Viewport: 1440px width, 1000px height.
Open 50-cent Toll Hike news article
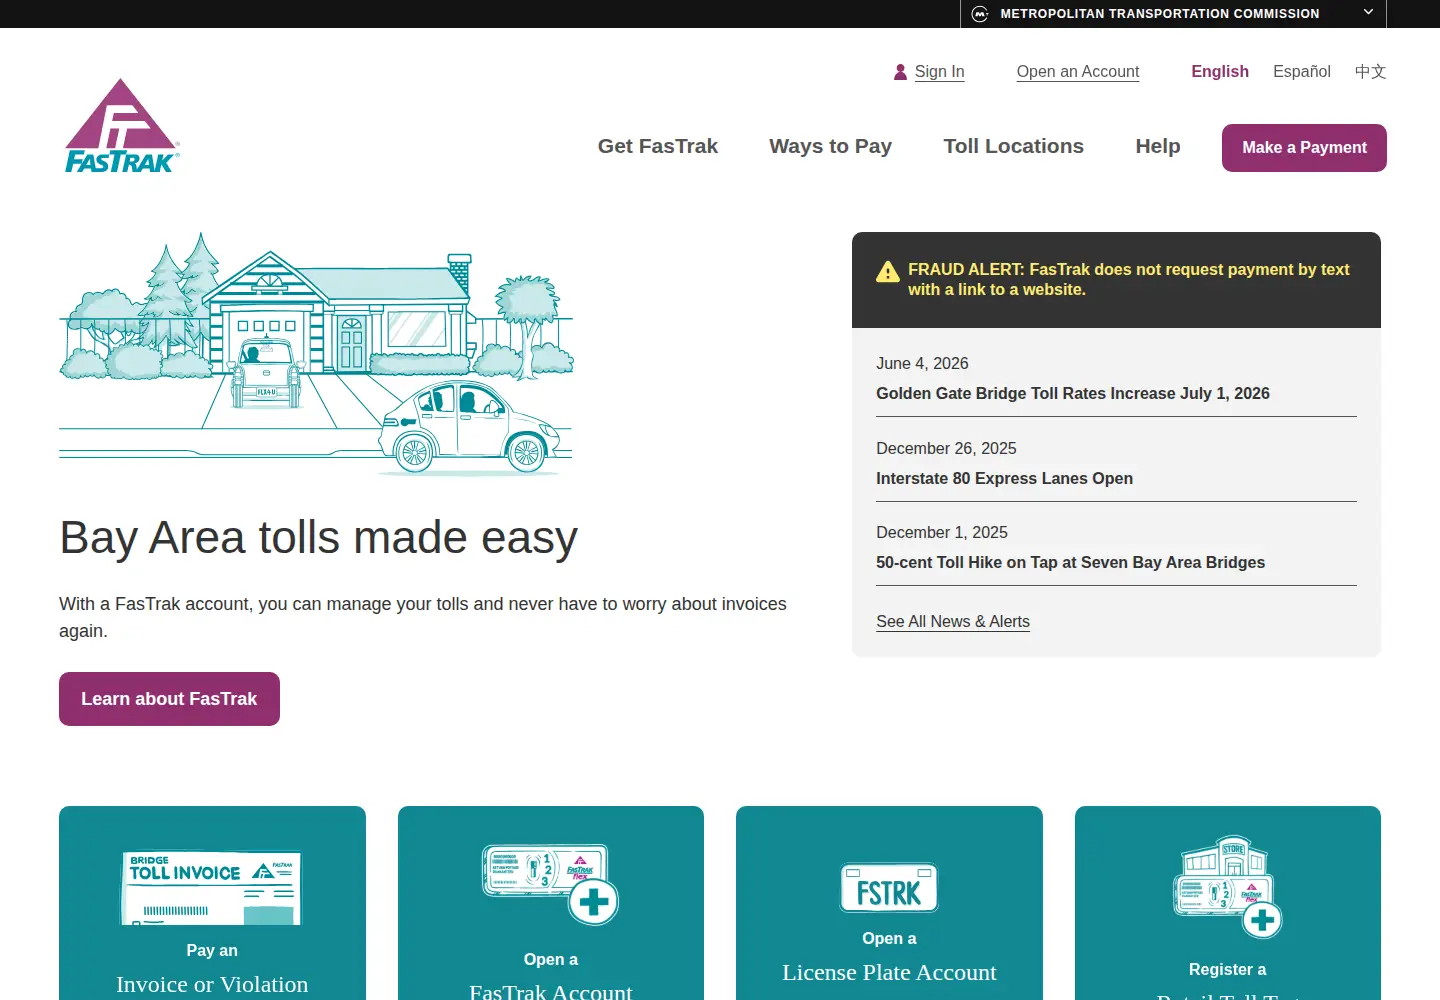(1070, 563)
